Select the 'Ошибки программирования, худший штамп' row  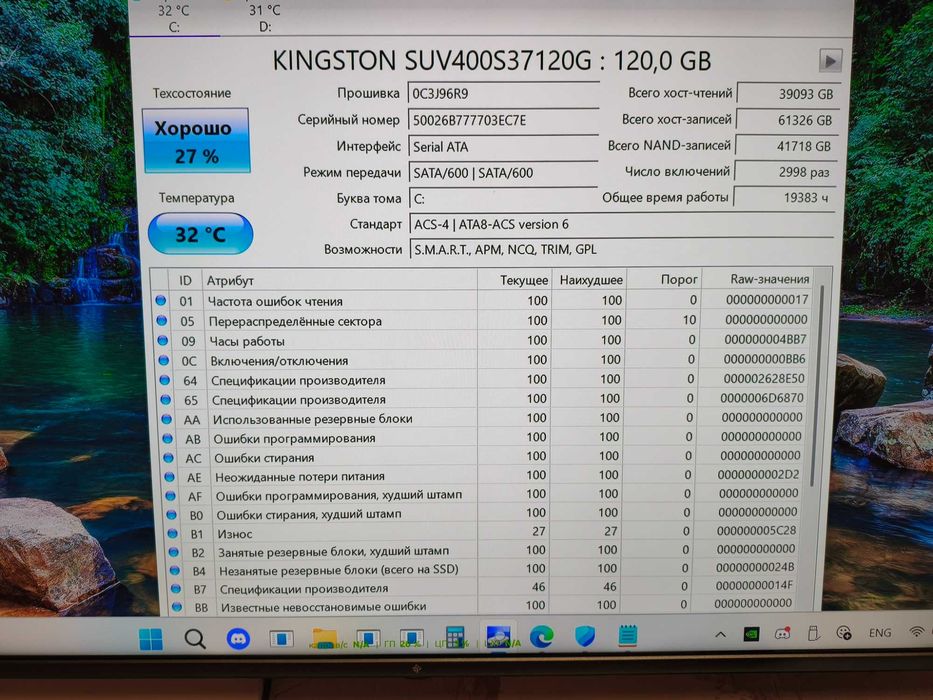click(x=484, y=495)
